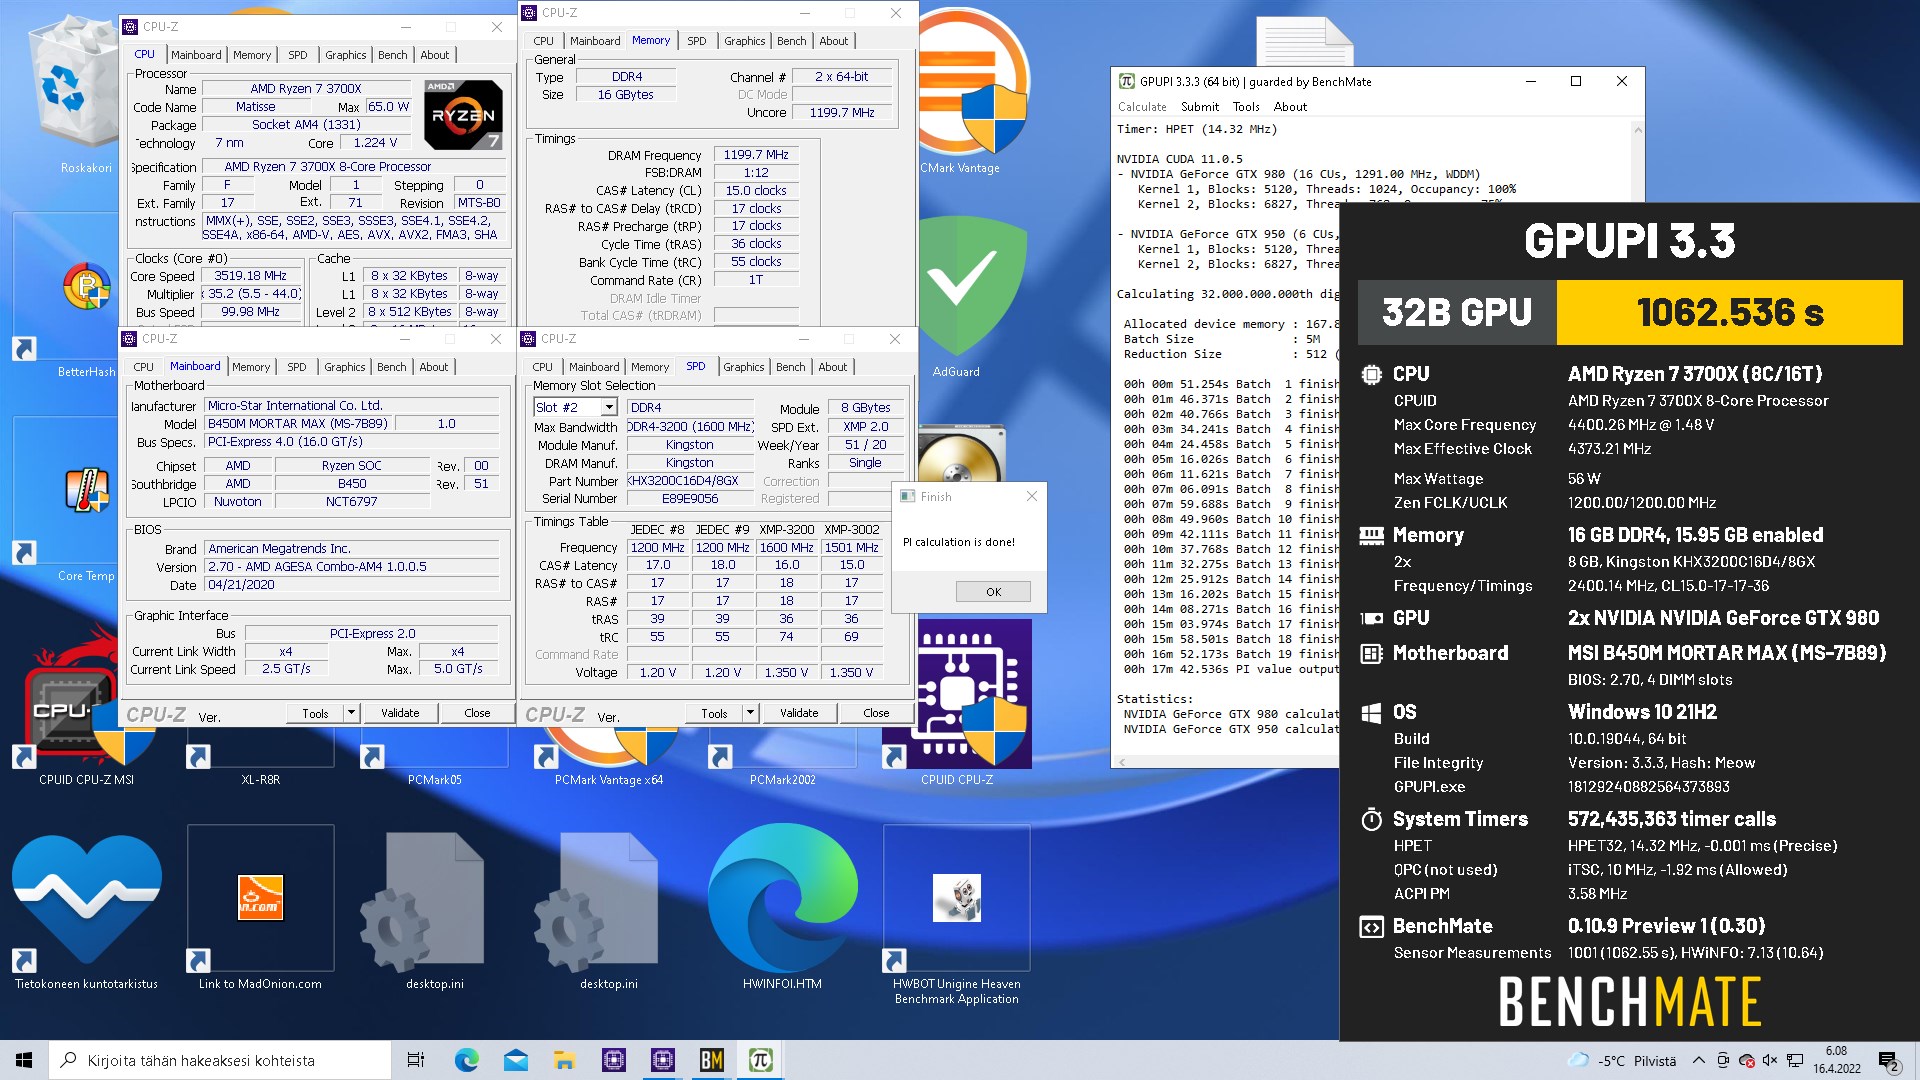The height and width of the screenshot is (1080, 1920).
Task: Select the Core Speed 3519.18 MHz value
Action: [250, 276]
